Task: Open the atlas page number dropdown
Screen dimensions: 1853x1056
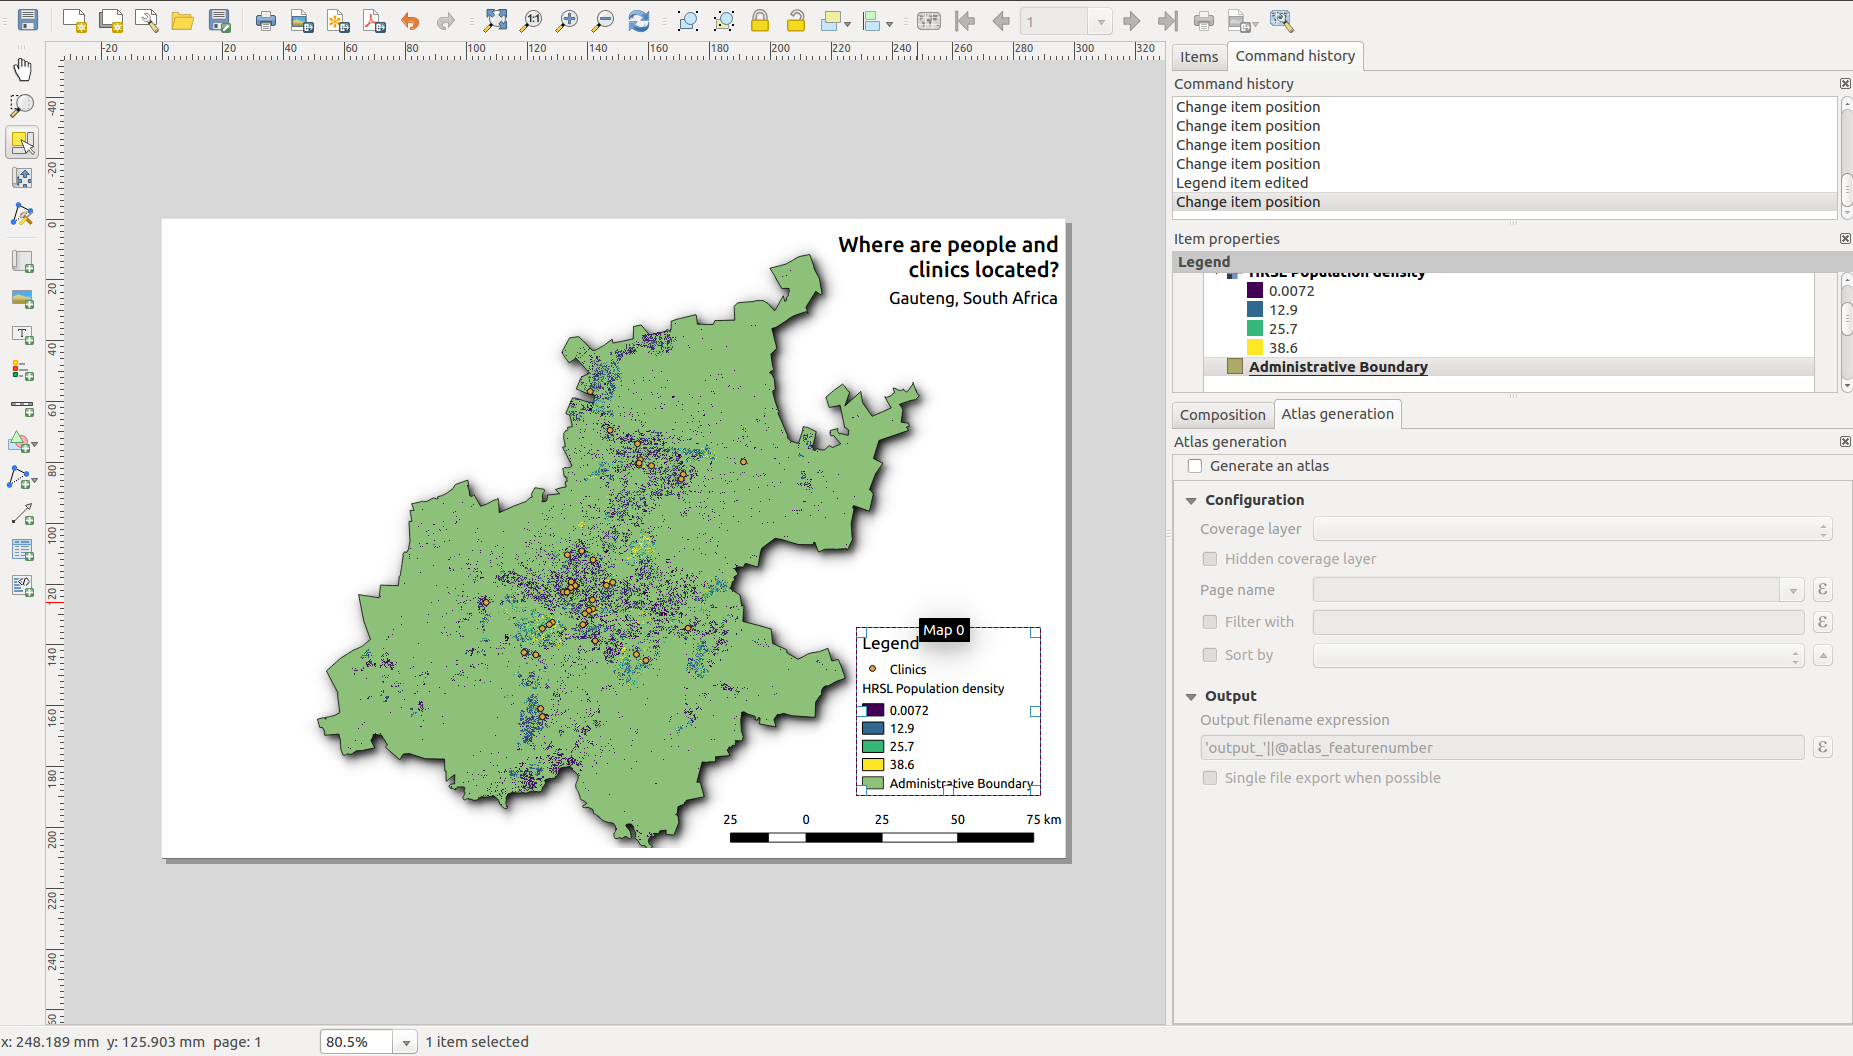Action: pyautogui.click(x=1100, y=21)
